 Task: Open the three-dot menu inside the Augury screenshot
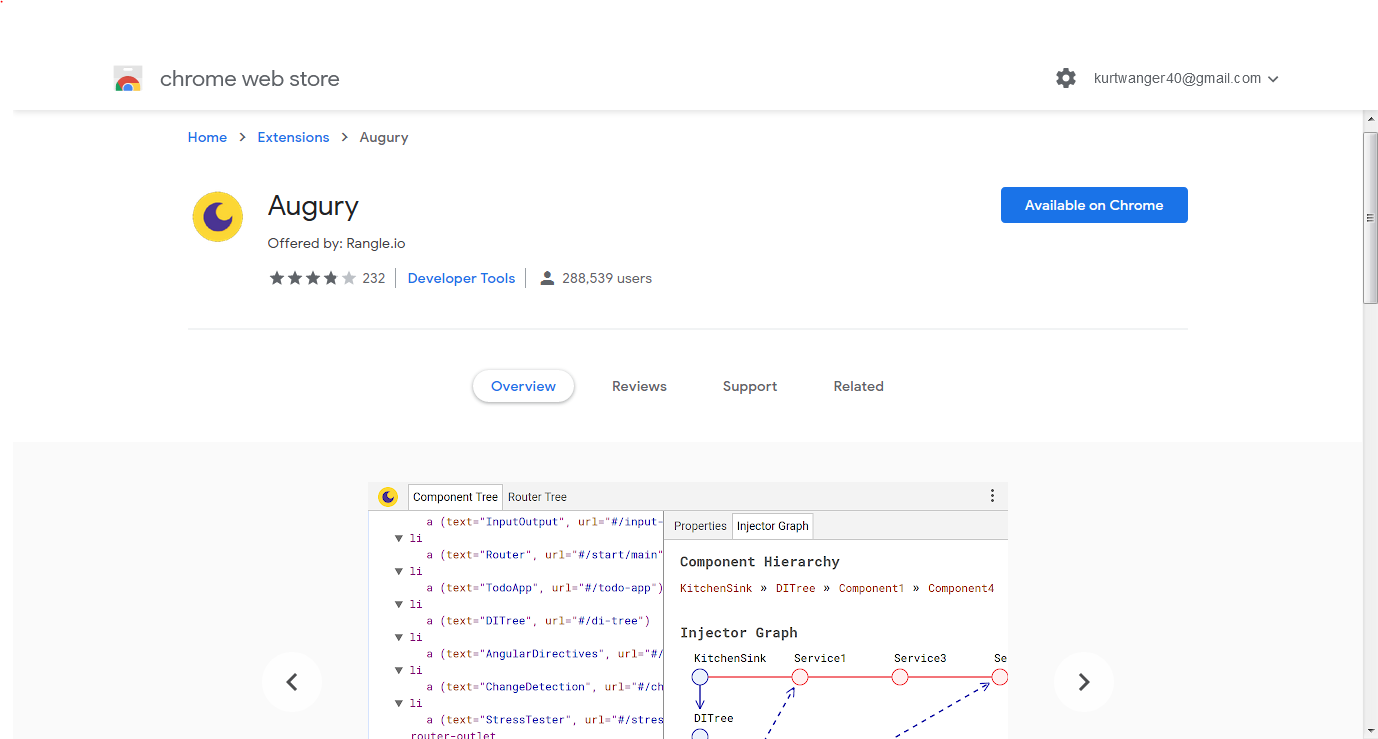click(992, 495)
